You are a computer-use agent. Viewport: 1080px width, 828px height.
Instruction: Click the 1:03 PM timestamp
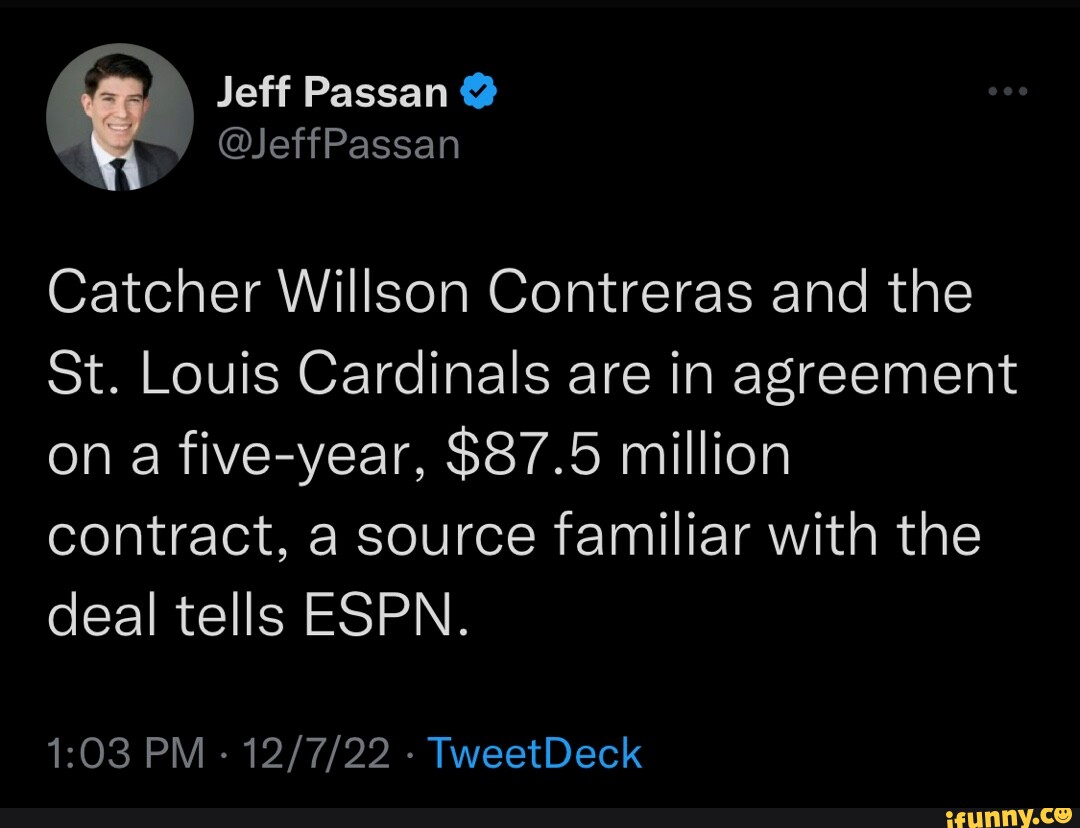pyautogui.click(x=126, y=753)
